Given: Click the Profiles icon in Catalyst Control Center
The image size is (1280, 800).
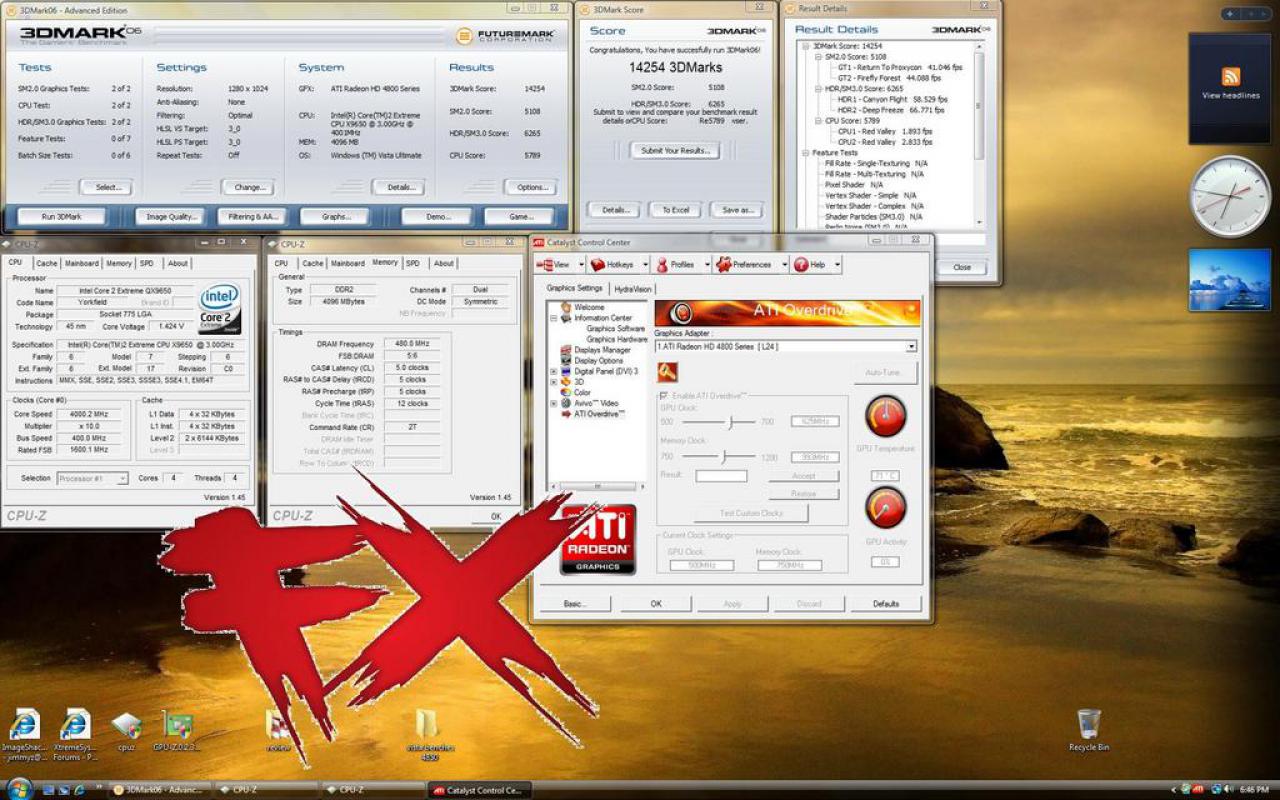Looking at the screenshot, I should tap(662, 265).
